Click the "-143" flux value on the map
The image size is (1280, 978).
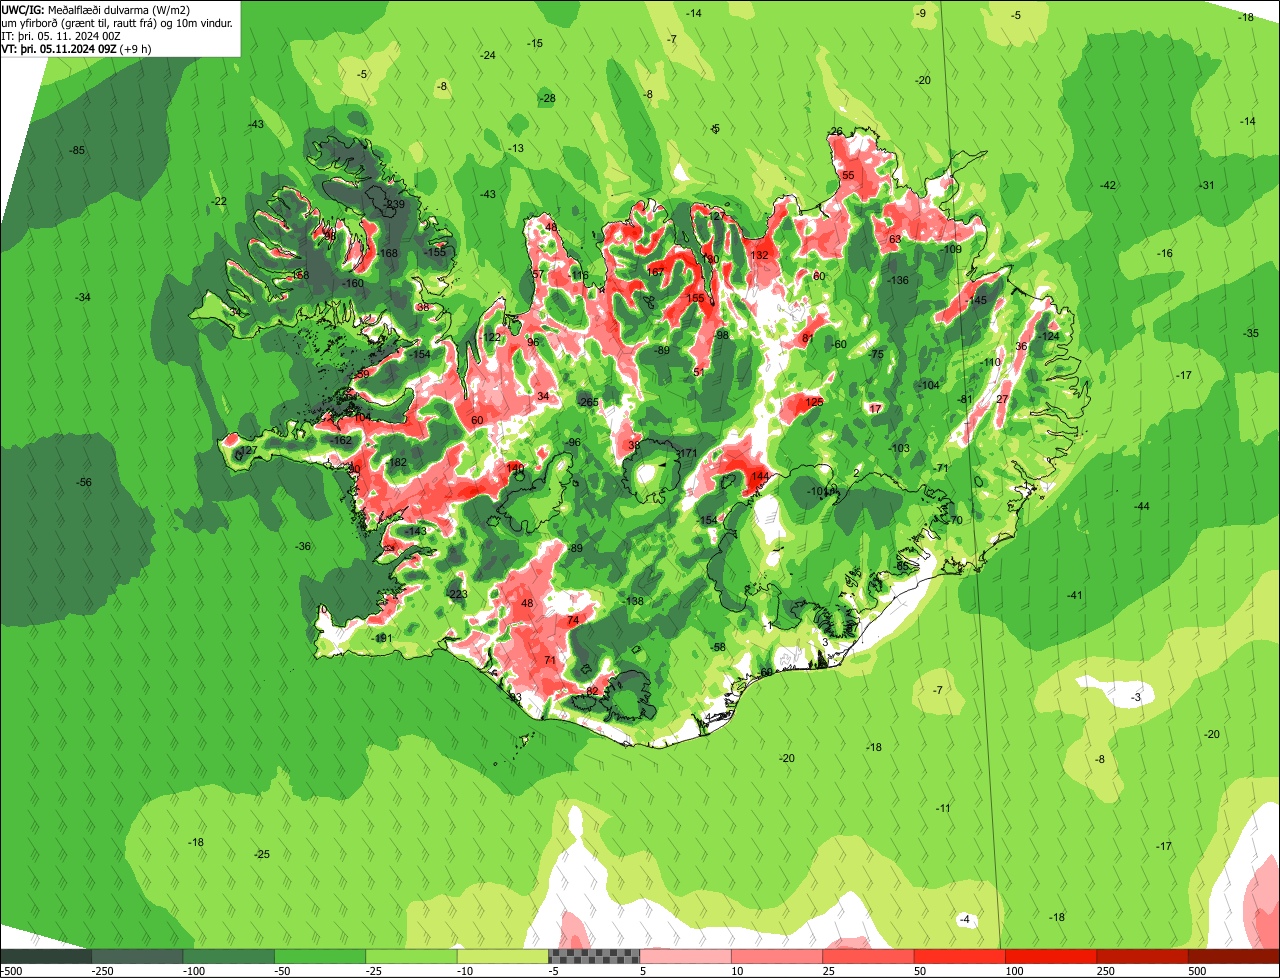(x=416, y=530)
